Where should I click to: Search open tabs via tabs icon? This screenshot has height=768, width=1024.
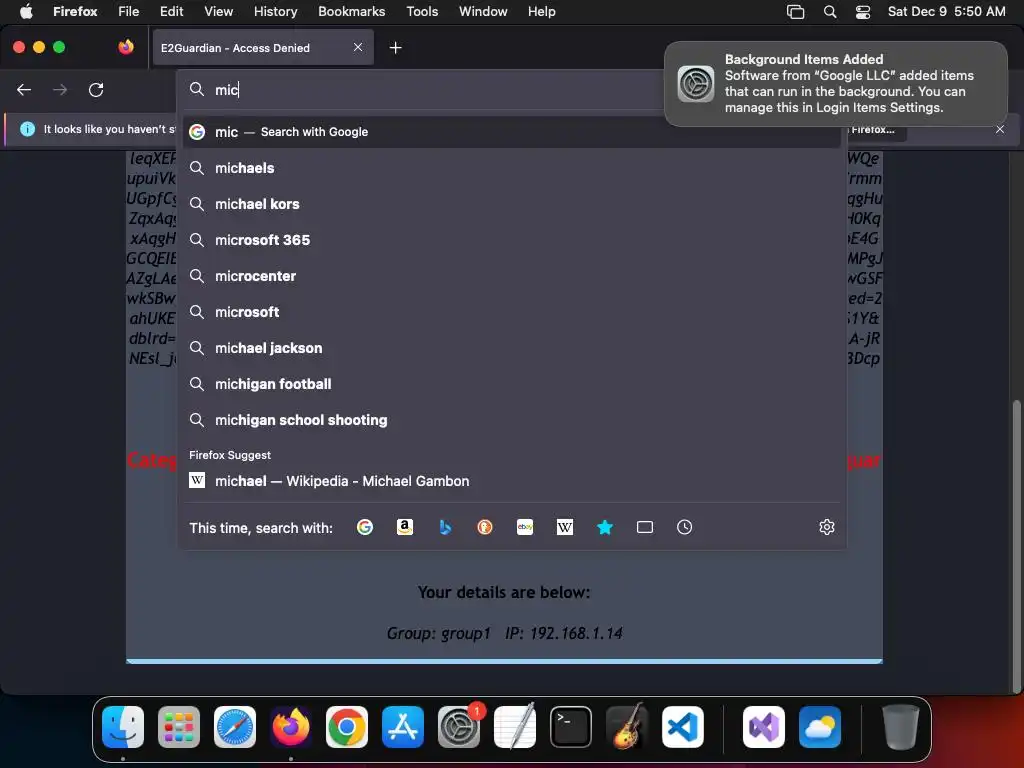645,527
